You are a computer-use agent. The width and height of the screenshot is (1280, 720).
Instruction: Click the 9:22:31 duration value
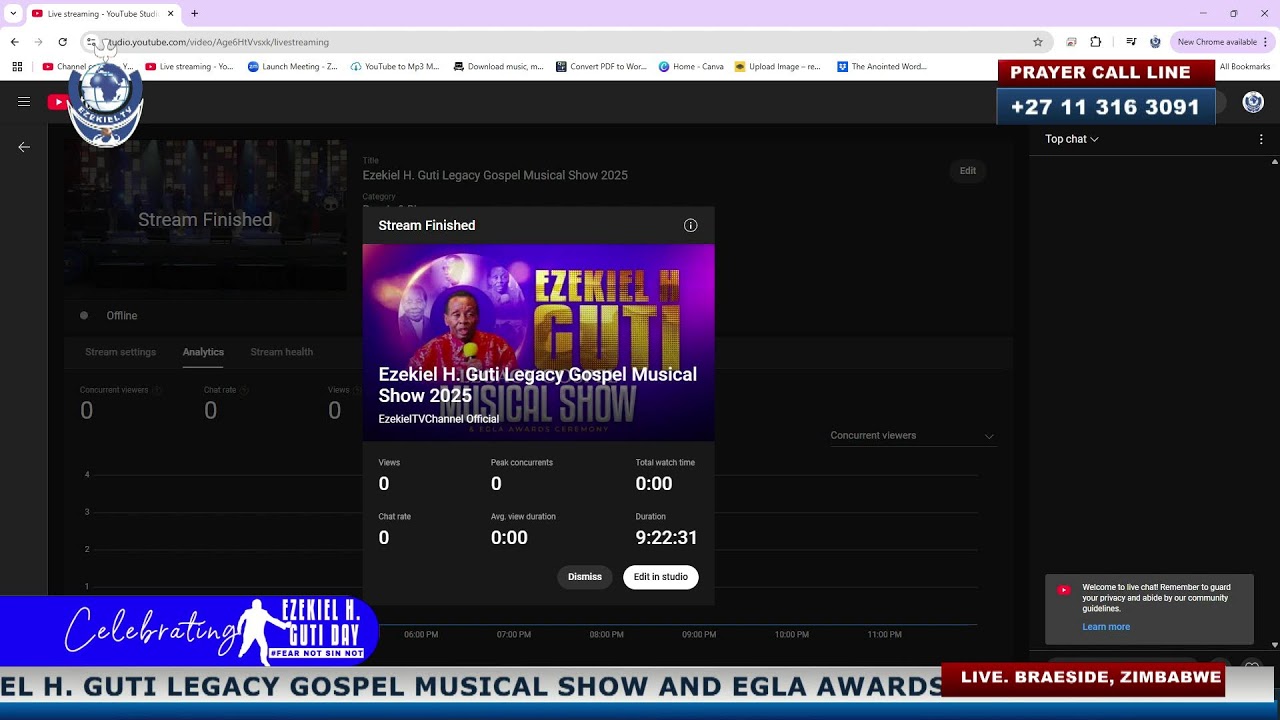click(x=666, y=538)
